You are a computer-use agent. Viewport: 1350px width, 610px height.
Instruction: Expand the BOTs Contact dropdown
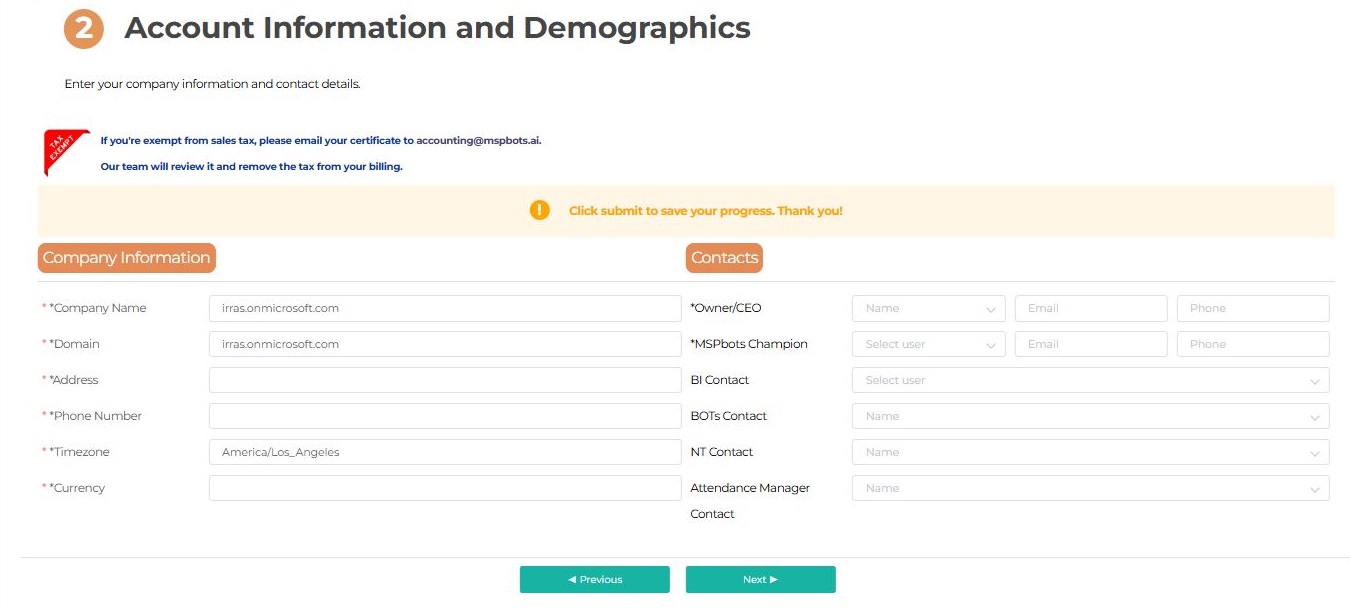1090,416
